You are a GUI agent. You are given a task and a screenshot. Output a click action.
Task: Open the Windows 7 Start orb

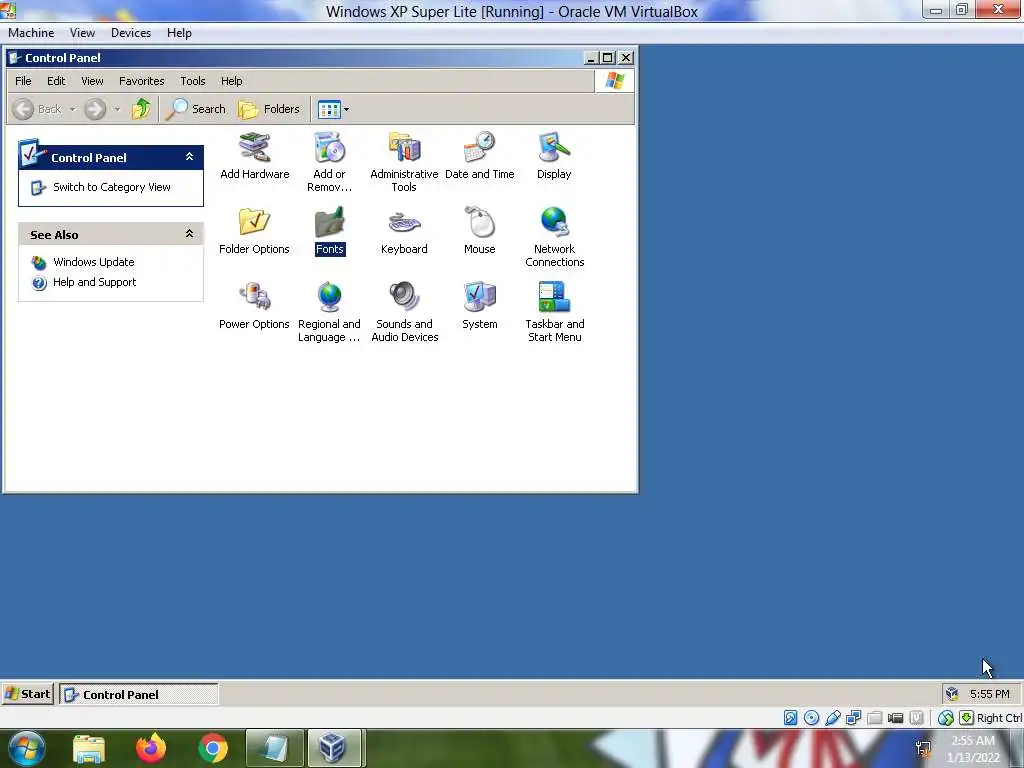pyautogui.click(x=27, y=748)
